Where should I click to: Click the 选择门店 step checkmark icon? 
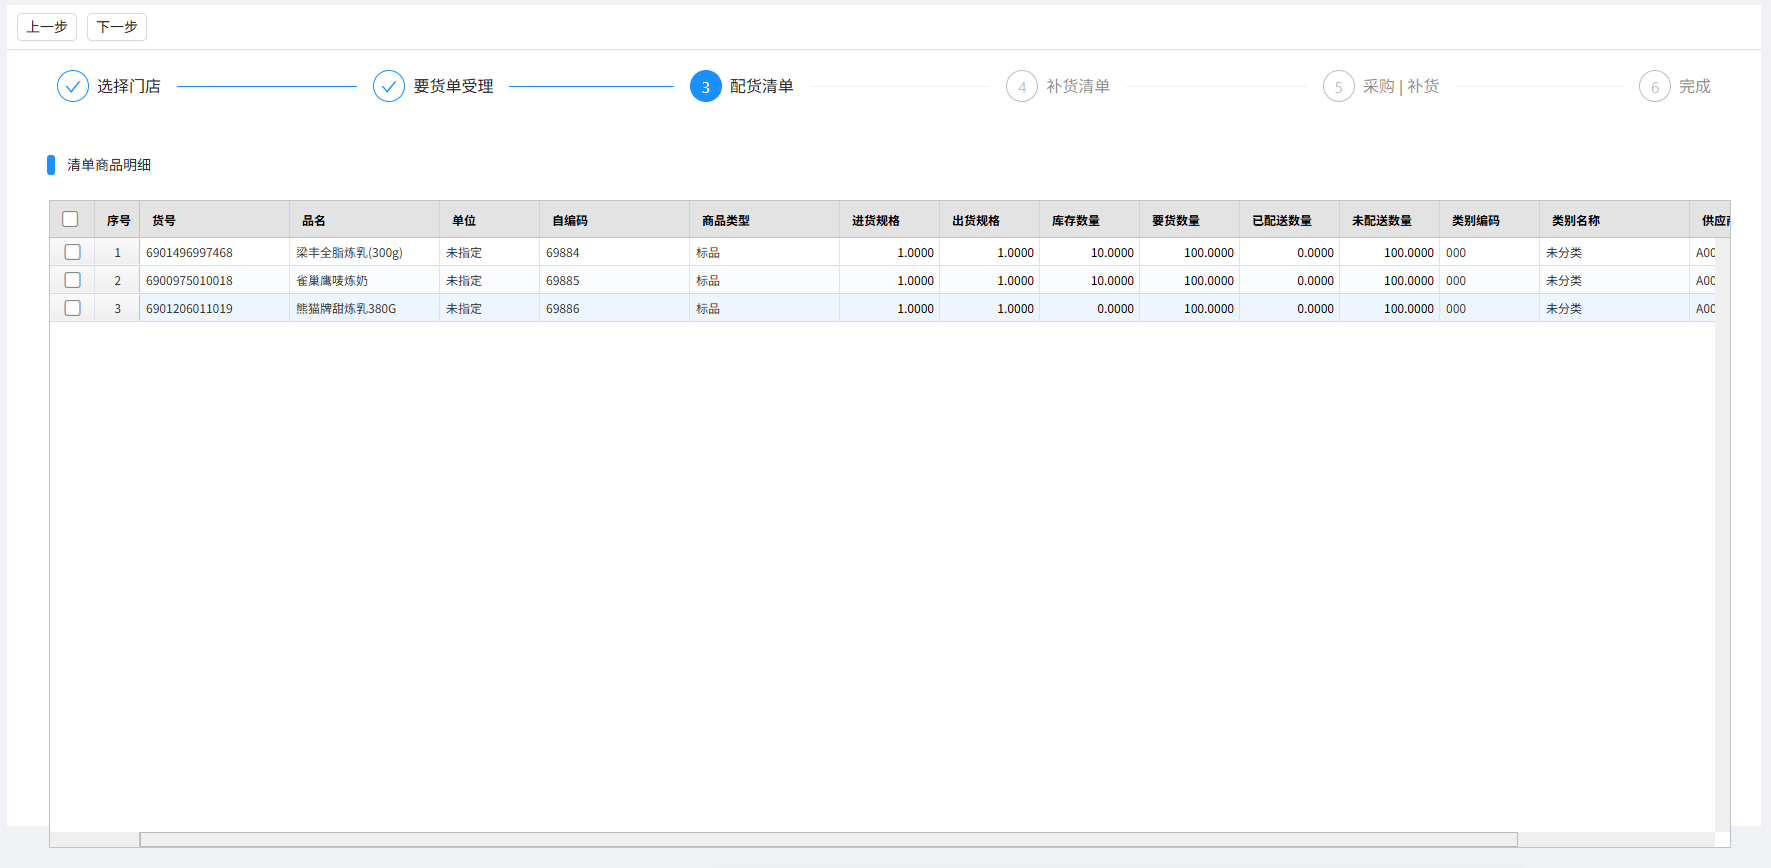click(x=73, y=86)
